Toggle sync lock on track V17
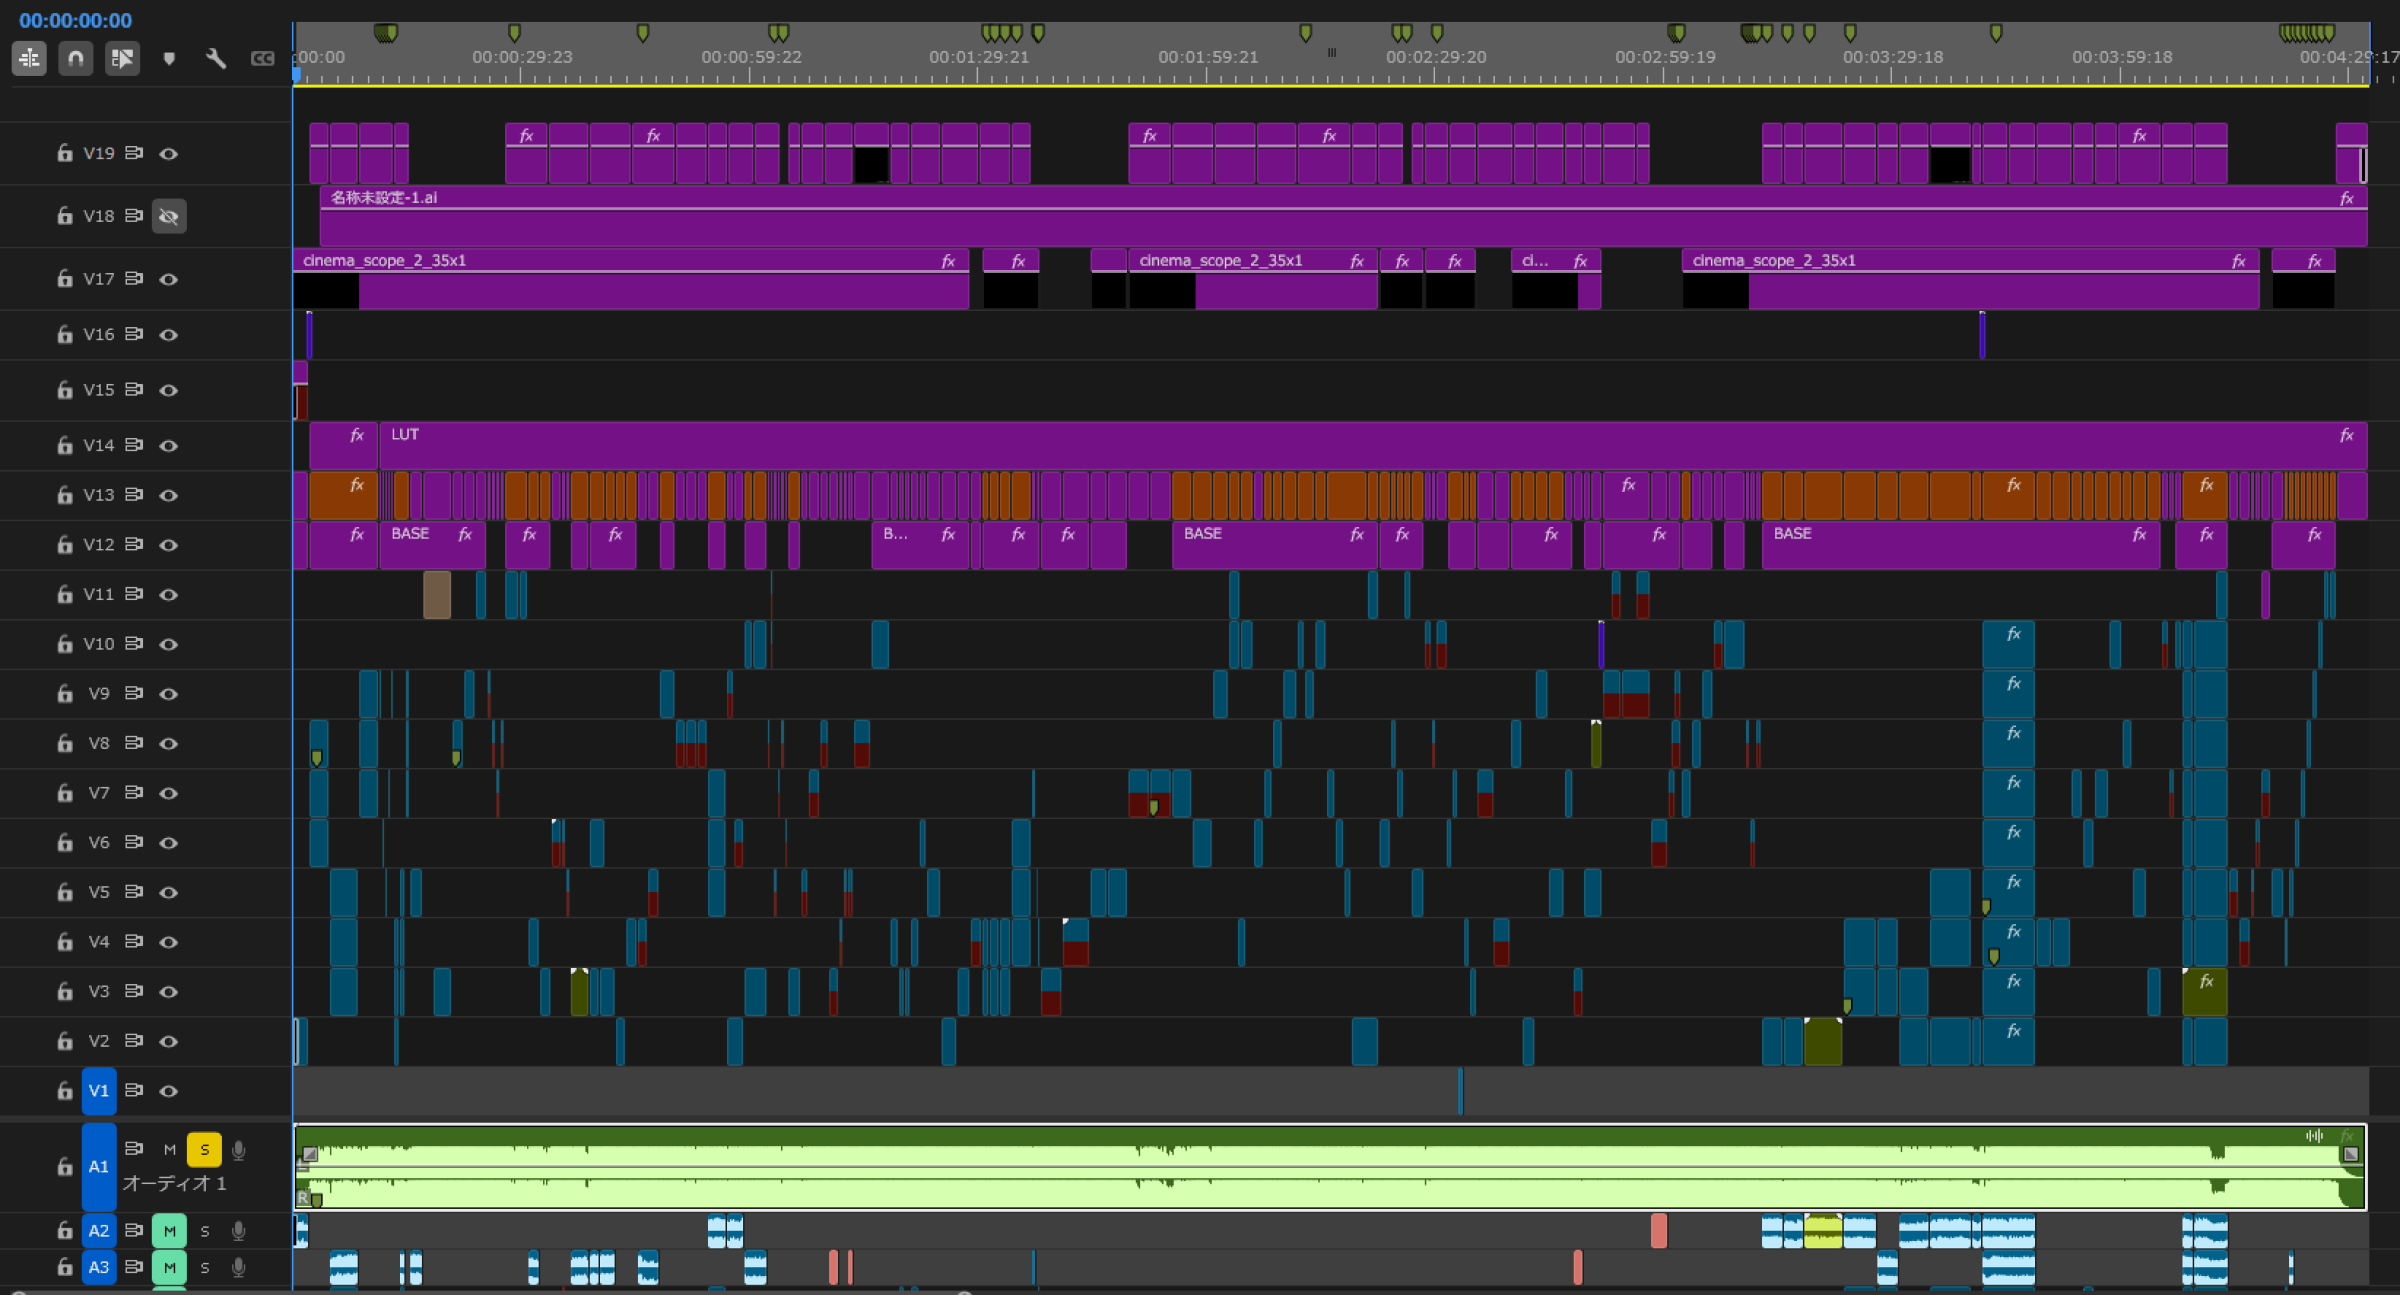Screen dimensions: 2400x1295 (x=134, y=278)
